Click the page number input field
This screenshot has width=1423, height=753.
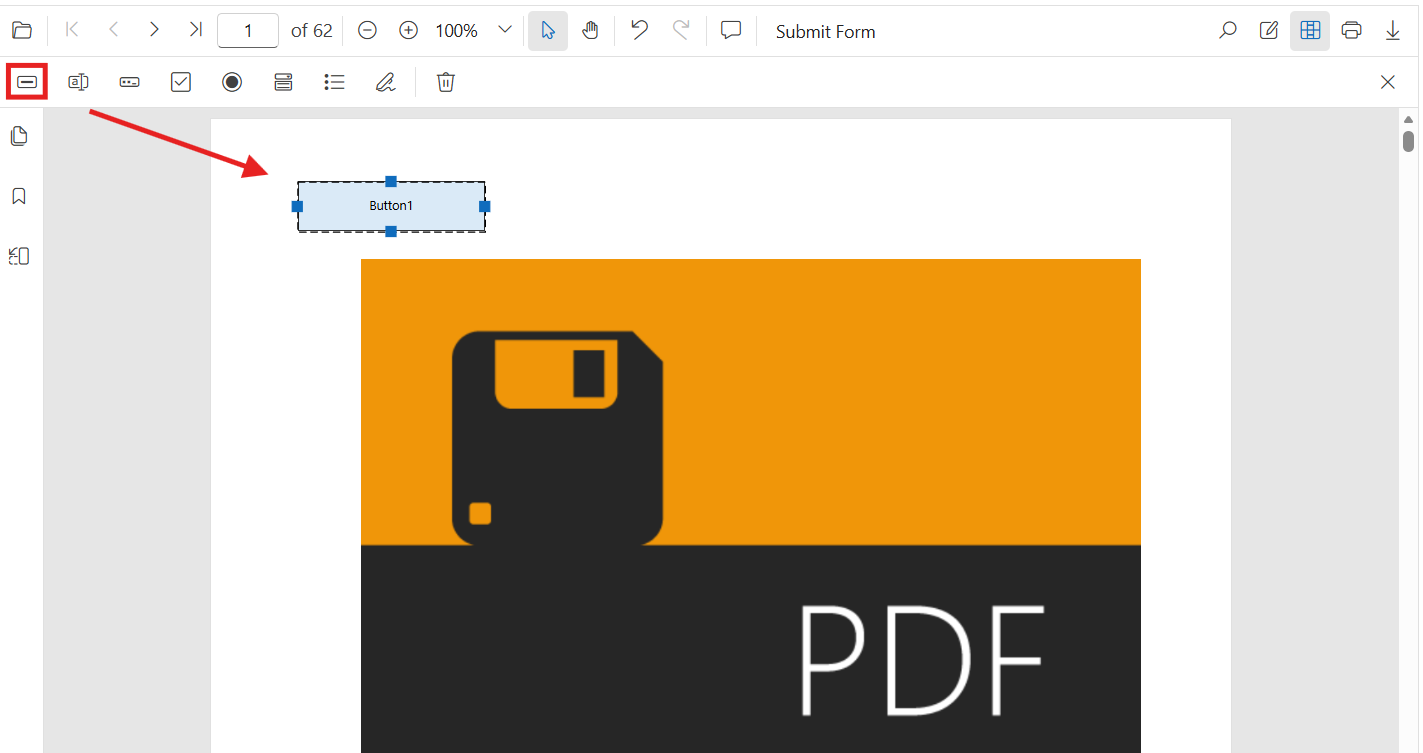pyautogui.click(x=248, y=30)
